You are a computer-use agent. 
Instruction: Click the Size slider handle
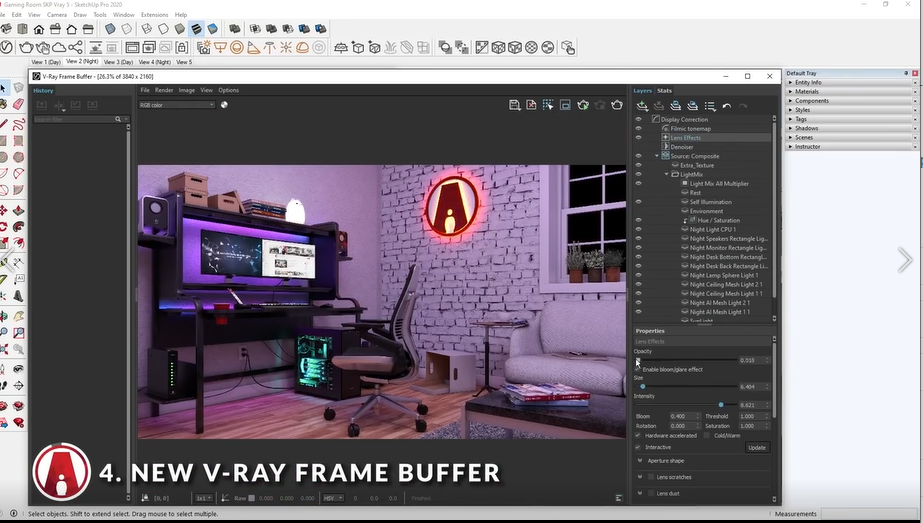[x=642, y=386]
